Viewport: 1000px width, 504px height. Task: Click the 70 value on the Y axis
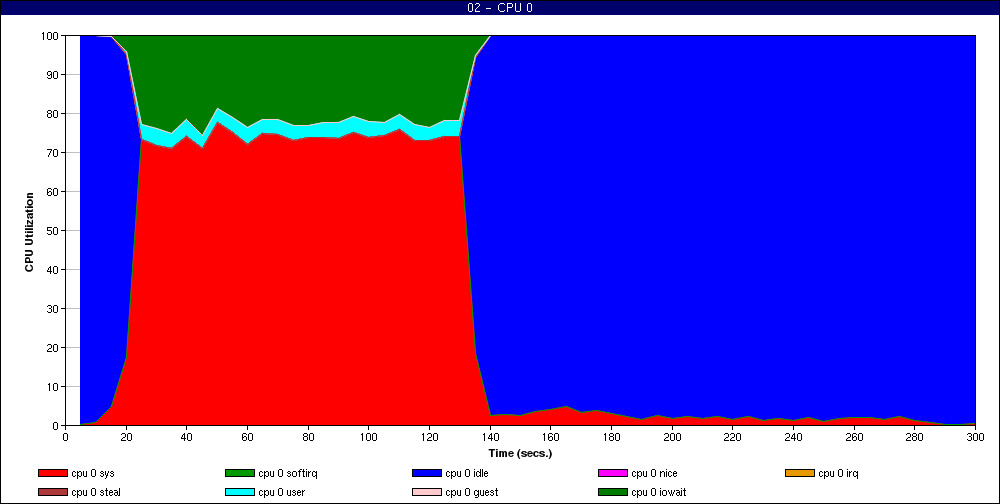[54, 152]
